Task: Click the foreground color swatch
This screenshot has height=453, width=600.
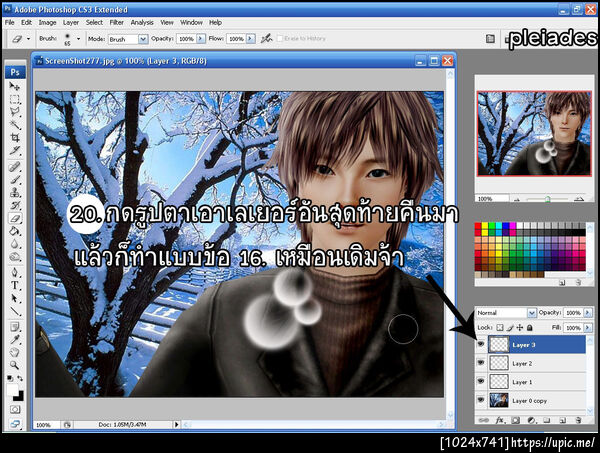Action: [12, 390]
